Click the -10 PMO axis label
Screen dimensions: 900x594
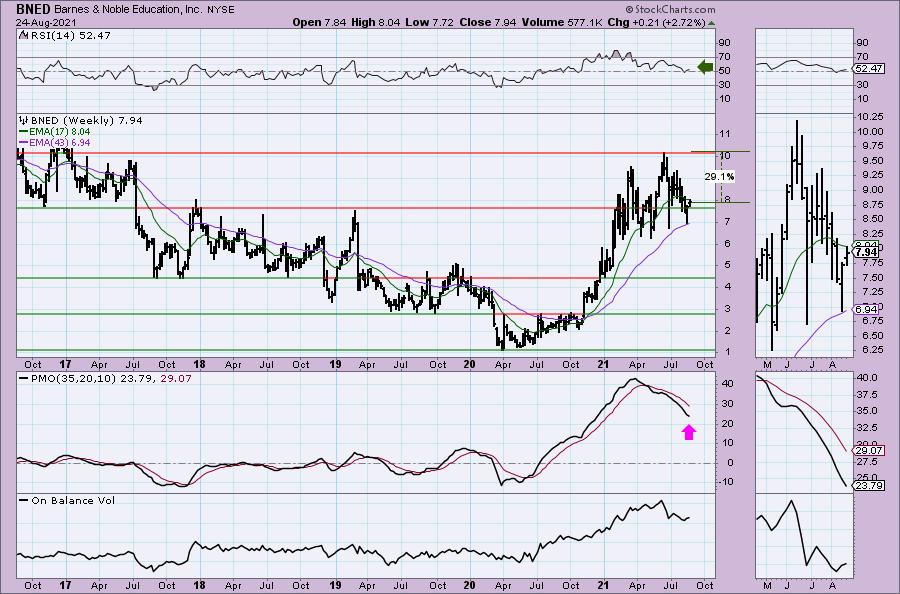(x=727, y=482)
